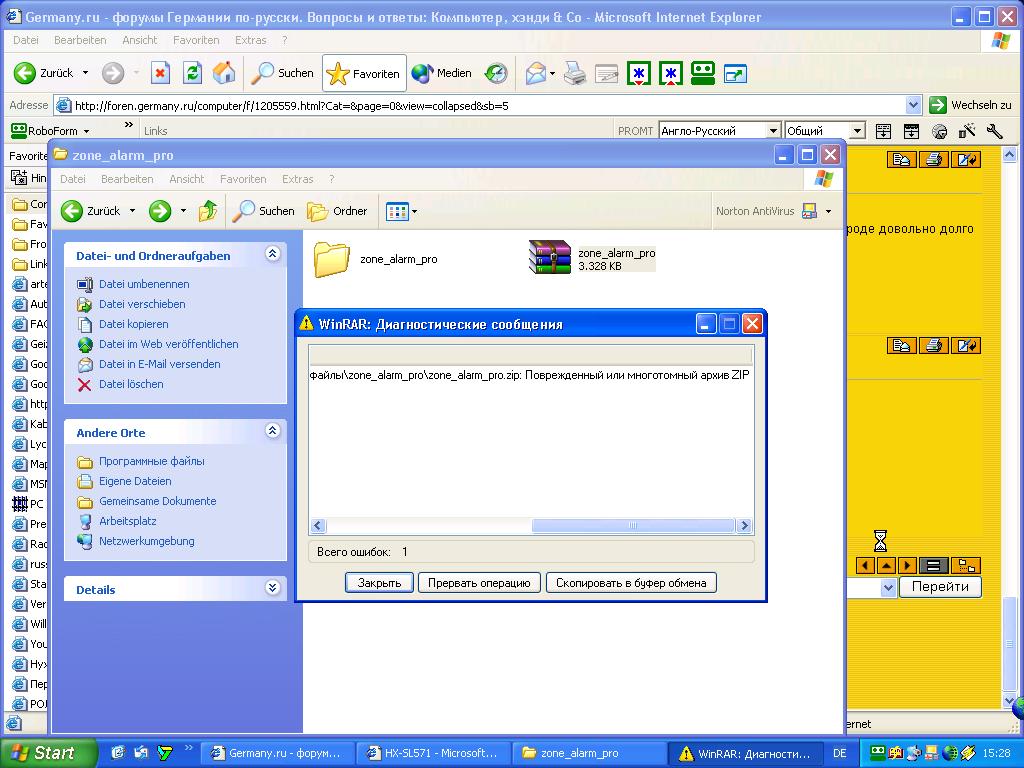Toggle the Ordner folders pane in Explorer
This screenshot has width=1024, height=768.
click(x=338, y=211)
